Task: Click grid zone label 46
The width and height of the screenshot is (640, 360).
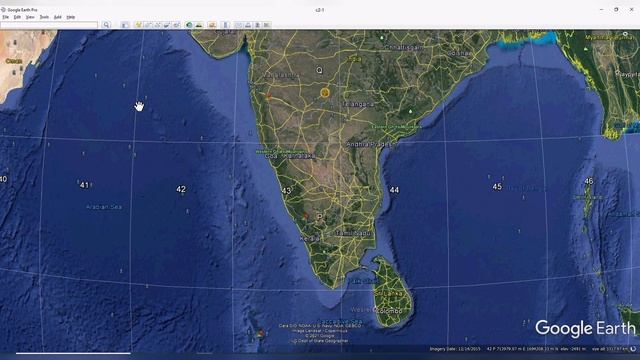Action: pyautogui.click(x=589, y=181)
